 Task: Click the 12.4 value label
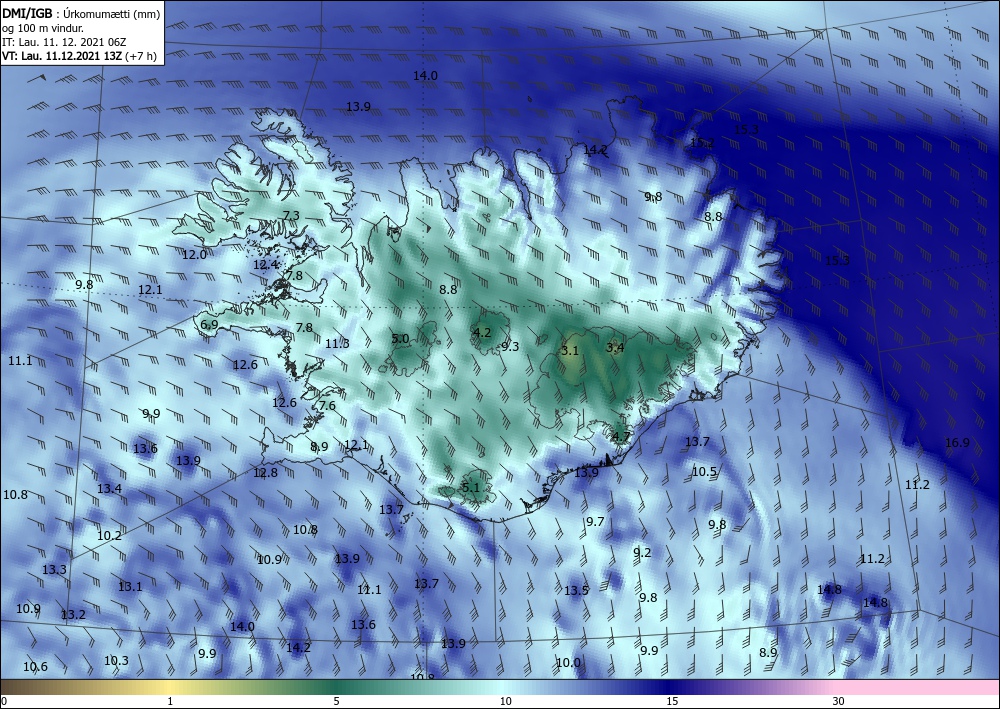[x=265, y=265]
